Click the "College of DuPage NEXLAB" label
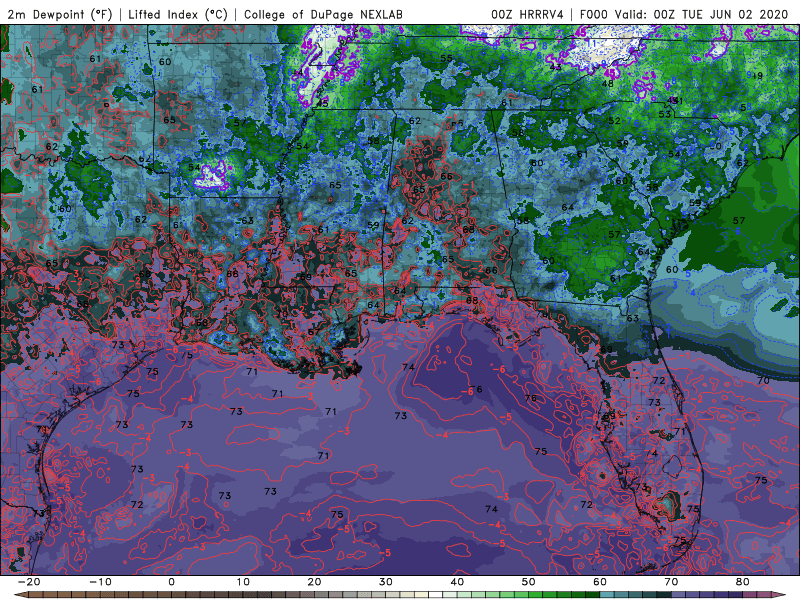Viewport: 800px width, 600px height. click(323, 14)
